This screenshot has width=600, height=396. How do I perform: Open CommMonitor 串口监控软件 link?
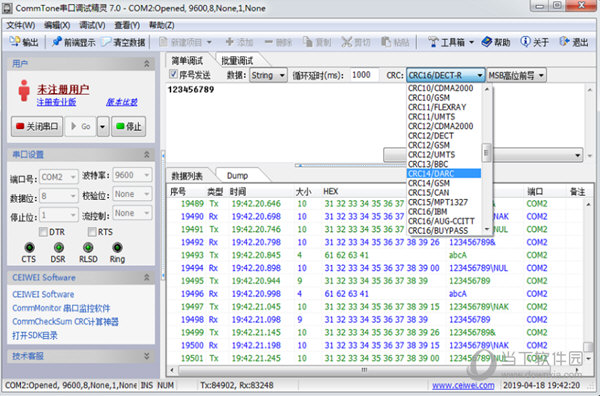click(61, 308)
